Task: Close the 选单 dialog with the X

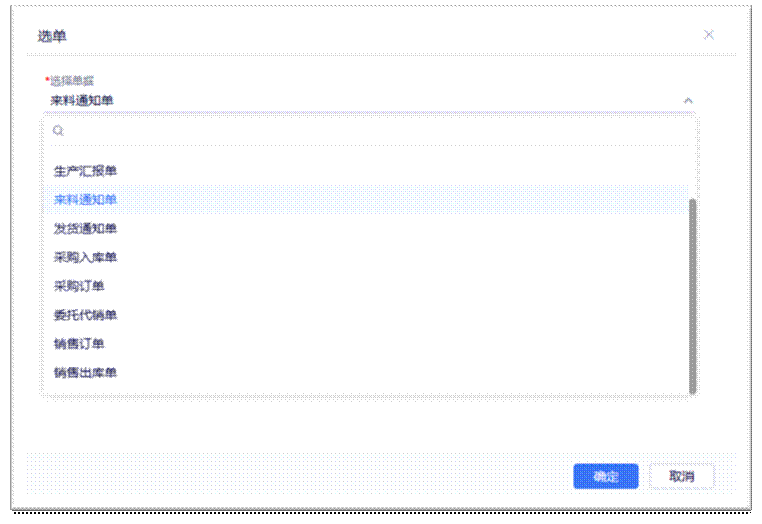Action: coord(709,35)
